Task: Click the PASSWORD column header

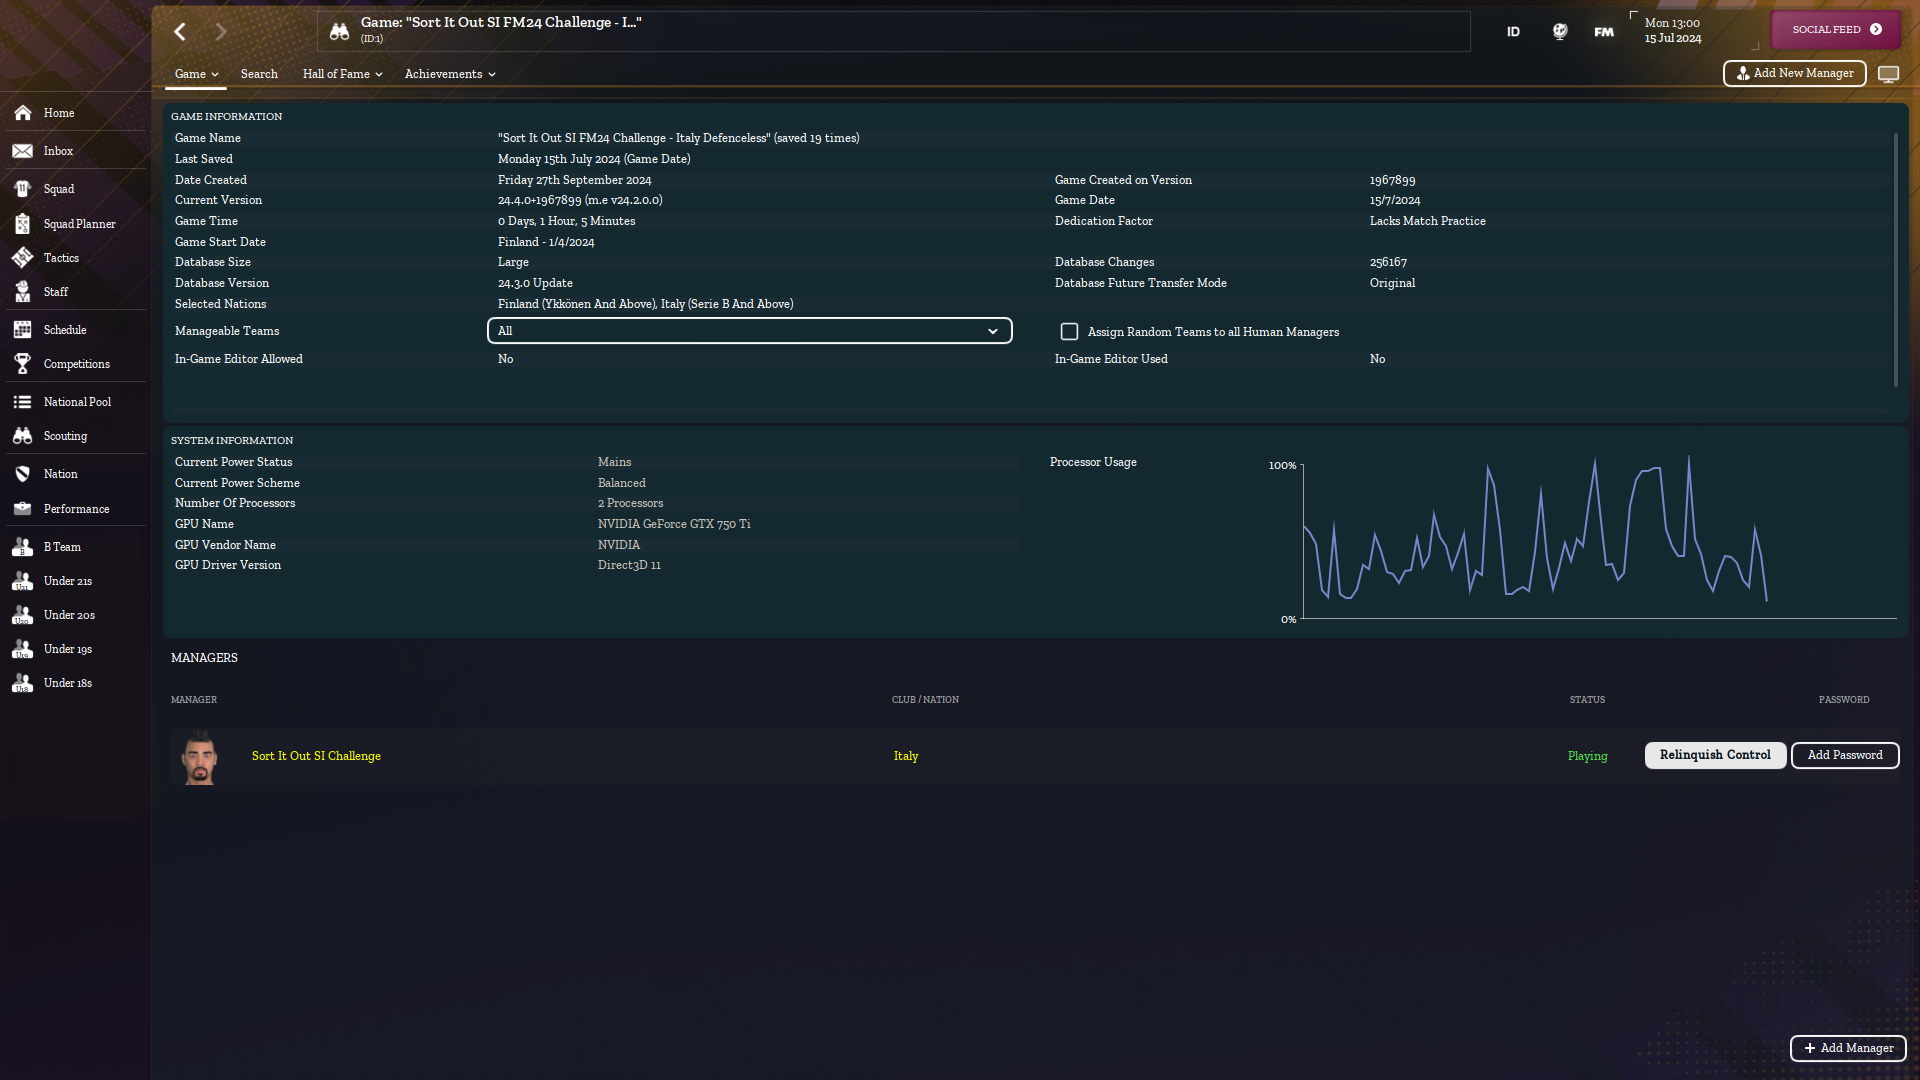Action: [1844, 700]
